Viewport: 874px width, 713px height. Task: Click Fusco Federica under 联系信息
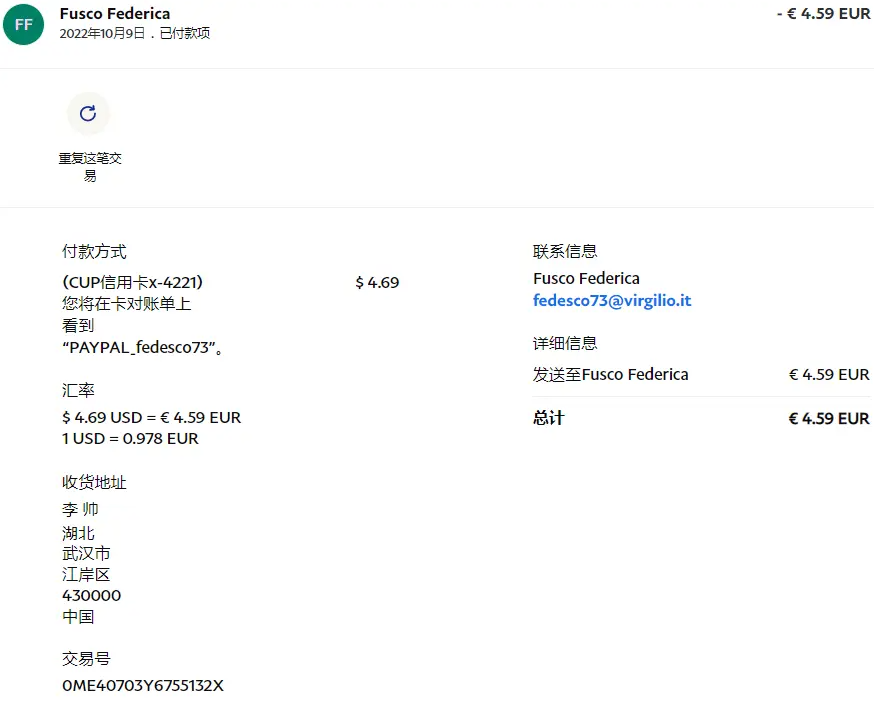pyautogui.click(x=586, y=278)
